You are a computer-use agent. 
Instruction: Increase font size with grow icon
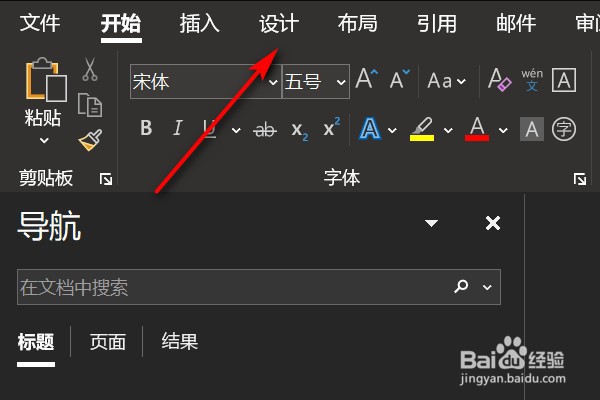(x=366, y=79)
